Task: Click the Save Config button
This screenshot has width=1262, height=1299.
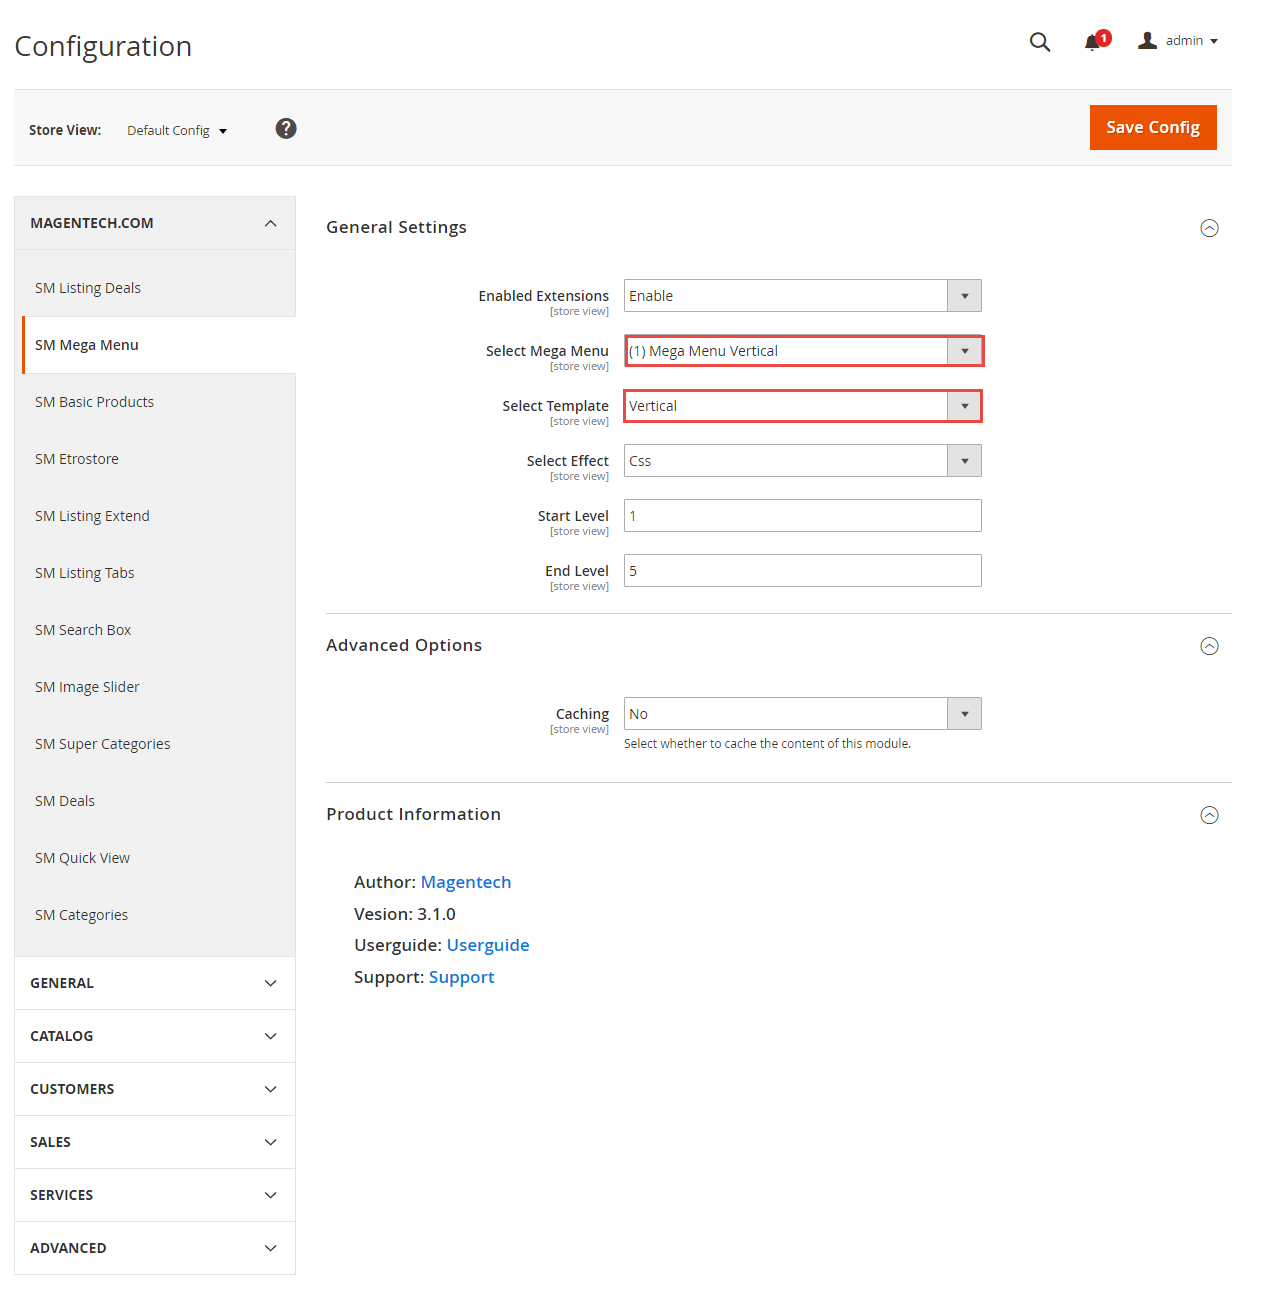Action: coord(1153,127)
